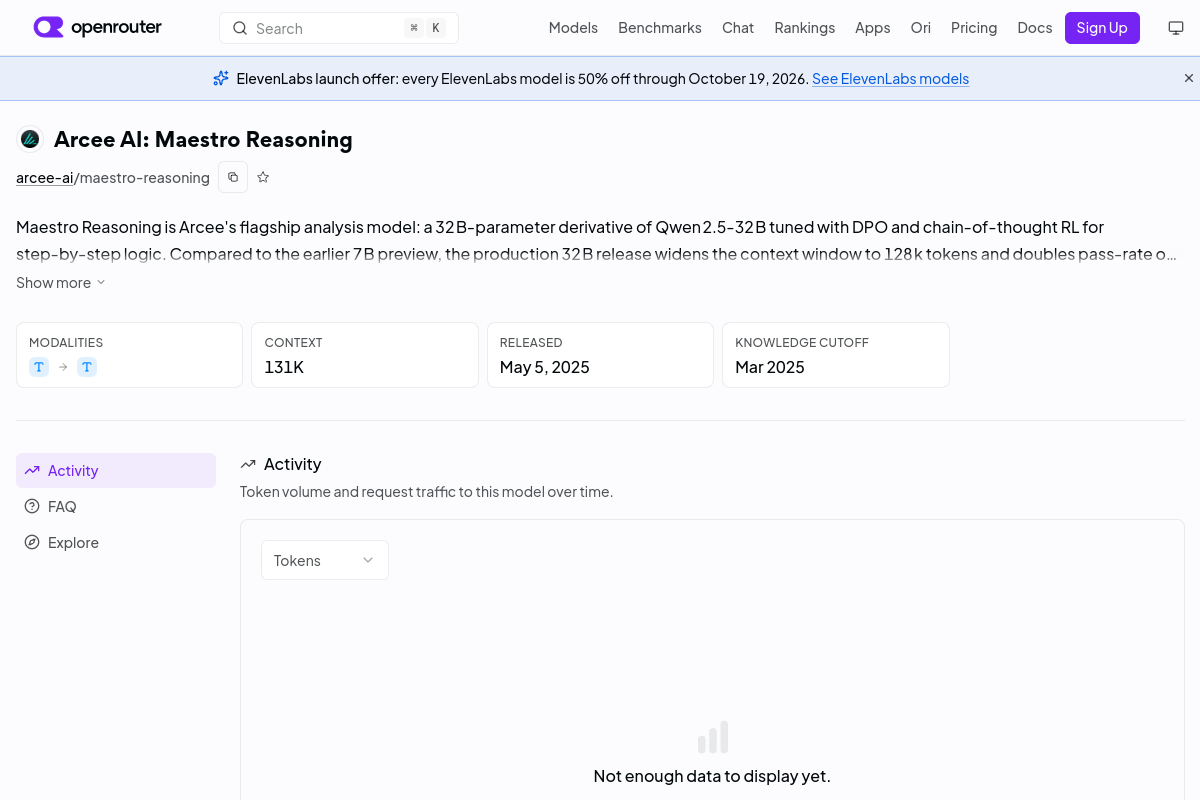Select Ori in the navigation bar
This screenshot has height=800, width=1200.
921,28
